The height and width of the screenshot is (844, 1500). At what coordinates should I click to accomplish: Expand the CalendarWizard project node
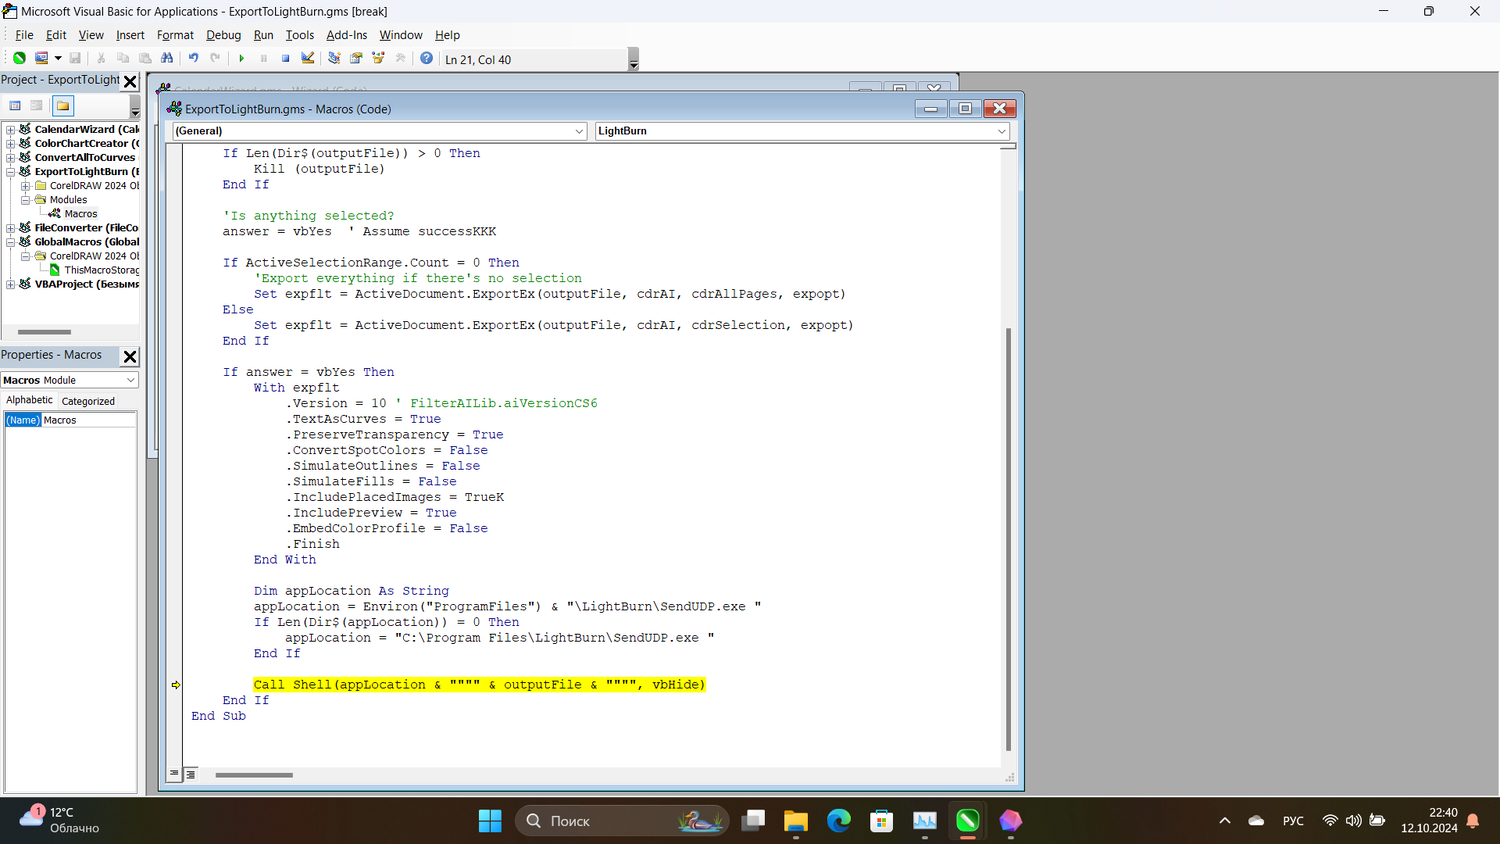coord(10,129)
